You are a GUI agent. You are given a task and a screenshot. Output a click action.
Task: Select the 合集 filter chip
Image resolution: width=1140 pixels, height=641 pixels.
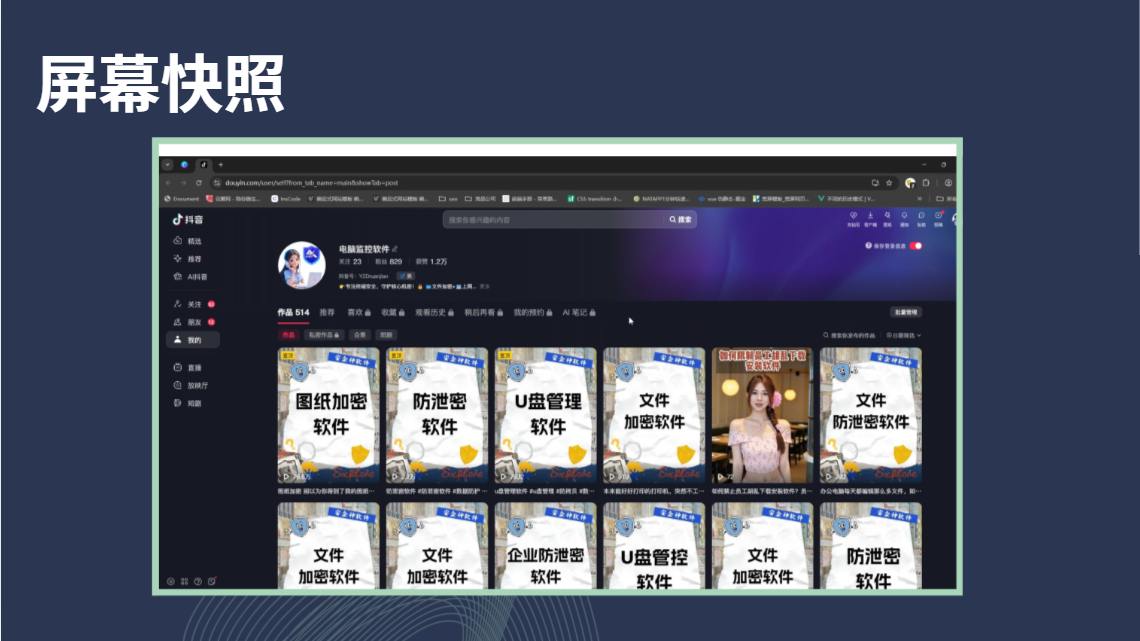(x=359, y=335)
